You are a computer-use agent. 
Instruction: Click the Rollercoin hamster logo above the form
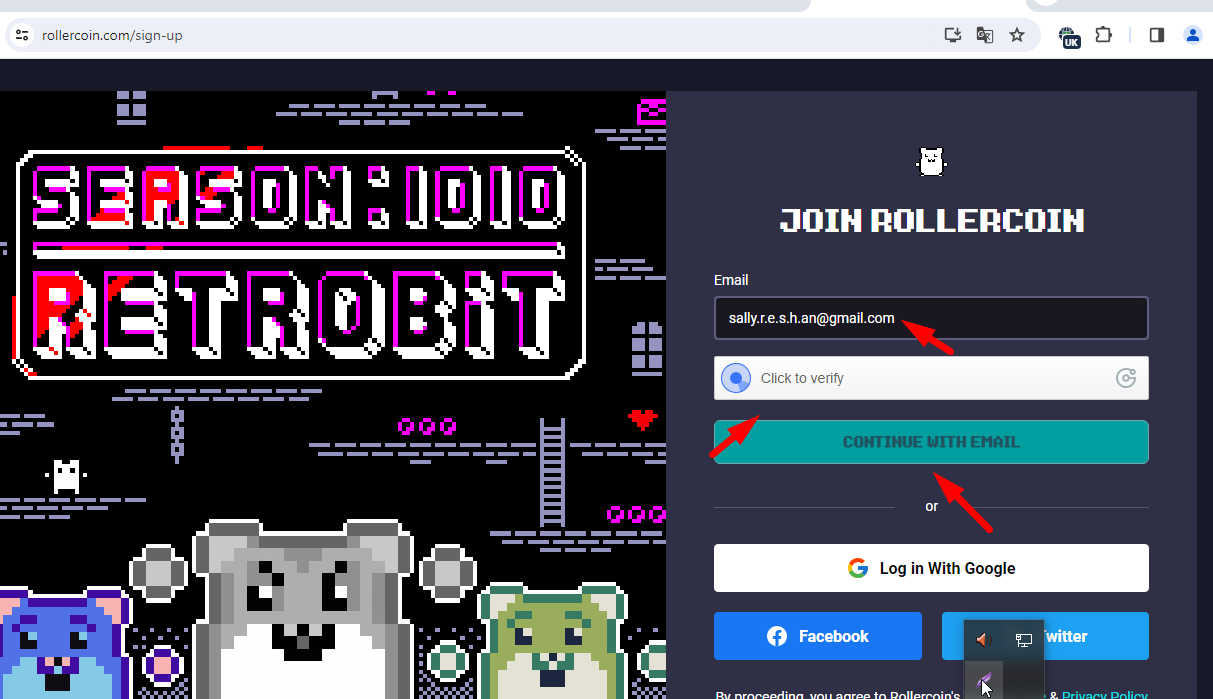931,161
